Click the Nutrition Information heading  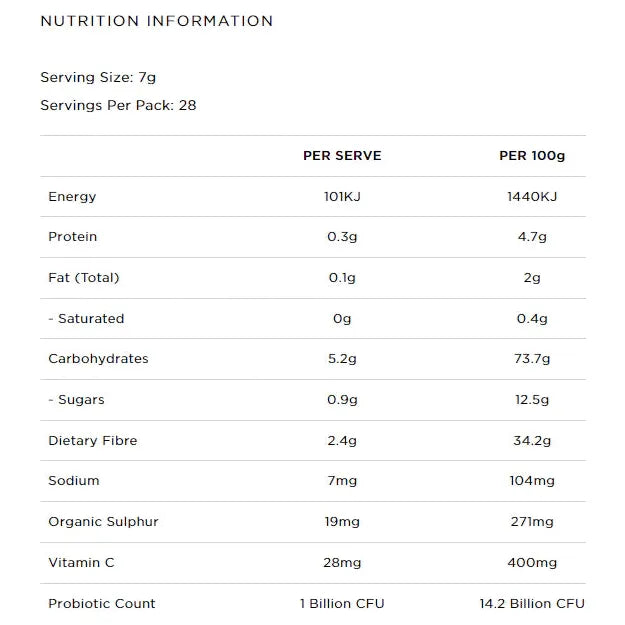coord(156,21)
